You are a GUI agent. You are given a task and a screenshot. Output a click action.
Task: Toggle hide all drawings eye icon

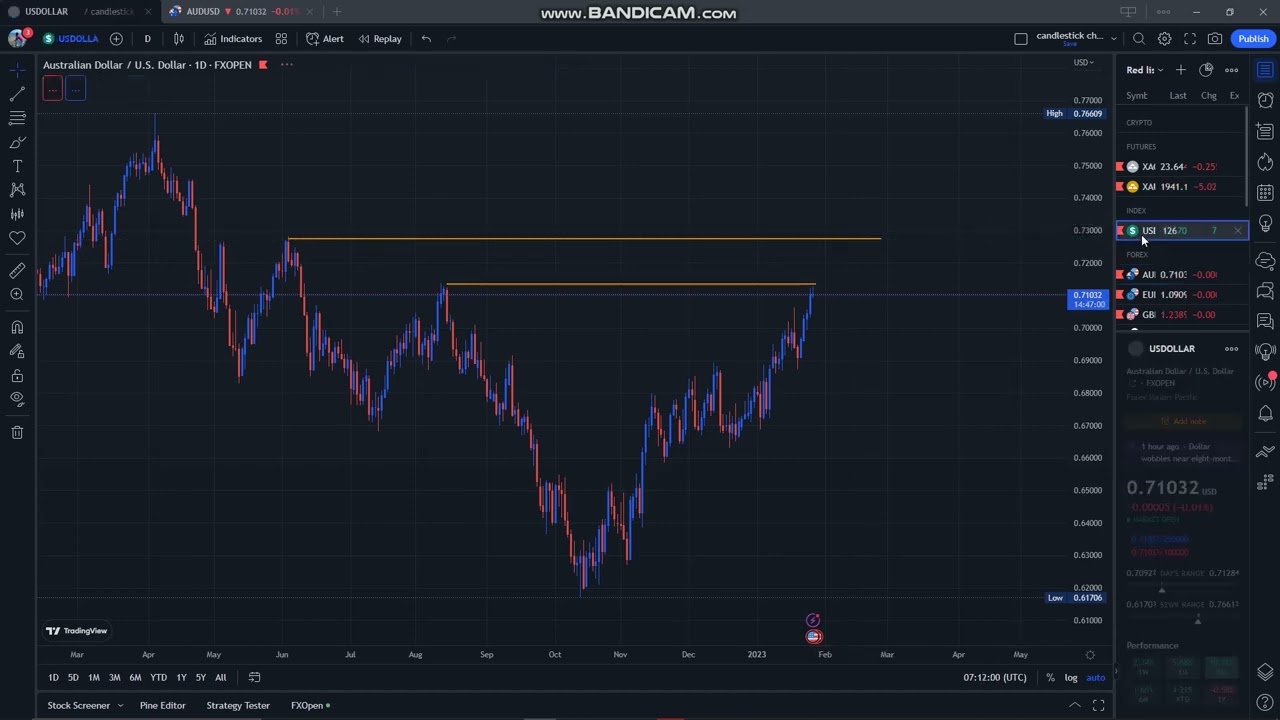[x=17, y=399]
